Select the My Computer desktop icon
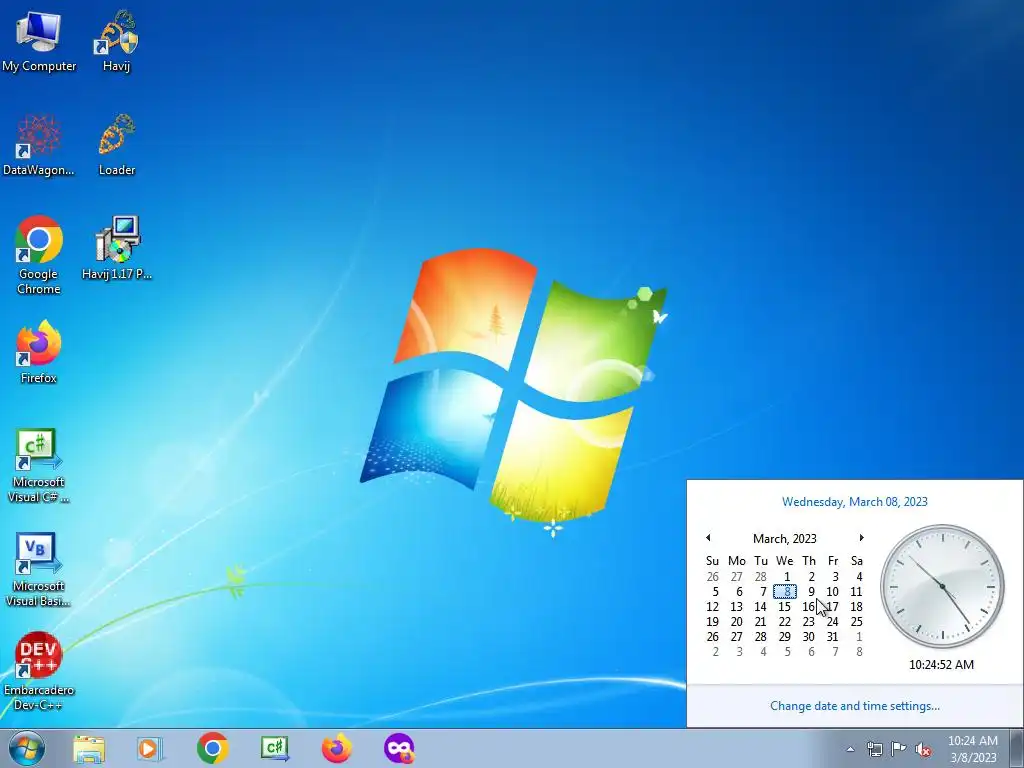The image size is (1024, 768). click(39, 40)
